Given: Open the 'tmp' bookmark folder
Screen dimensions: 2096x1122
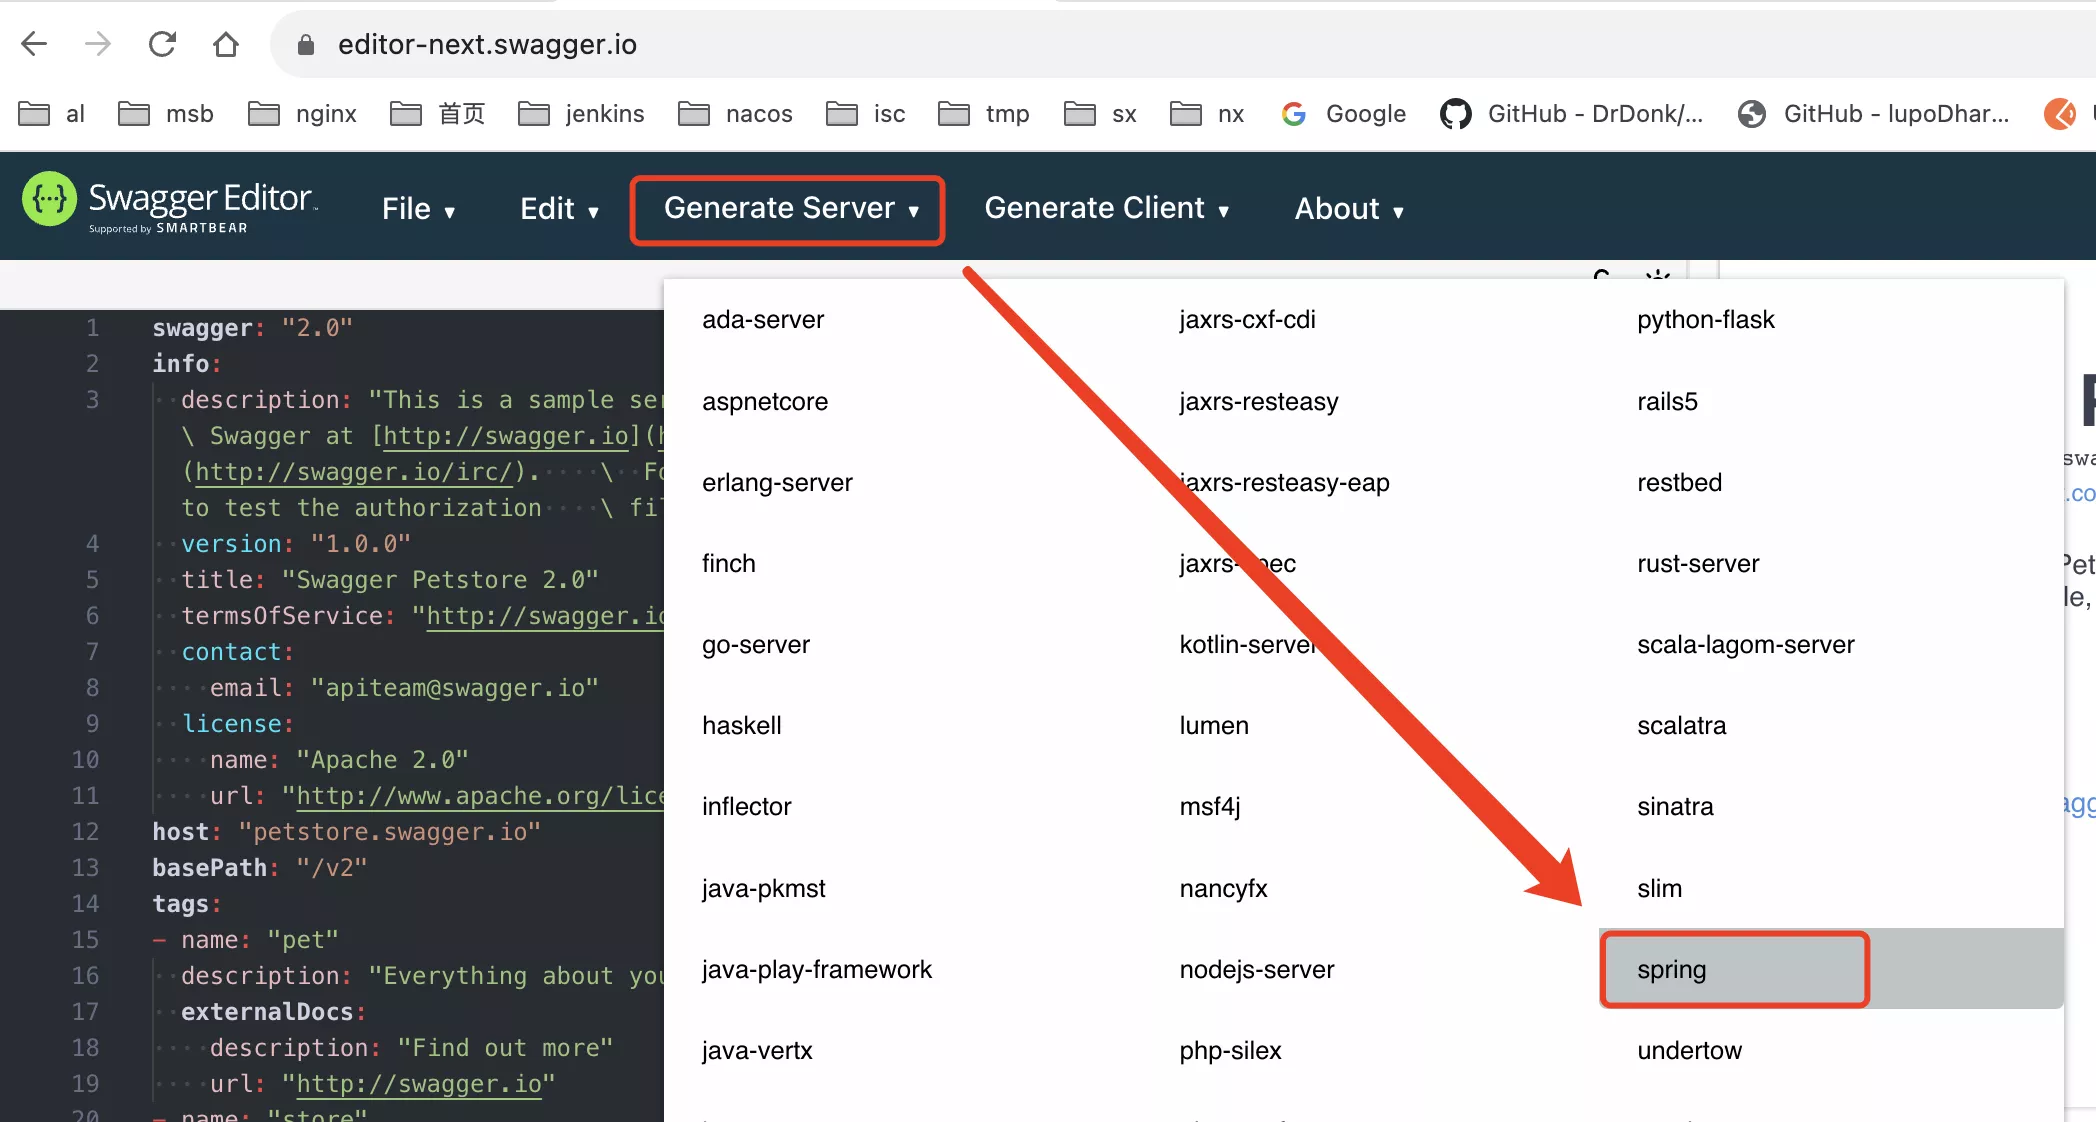Looking at the screenshot, I should [984, 114].
